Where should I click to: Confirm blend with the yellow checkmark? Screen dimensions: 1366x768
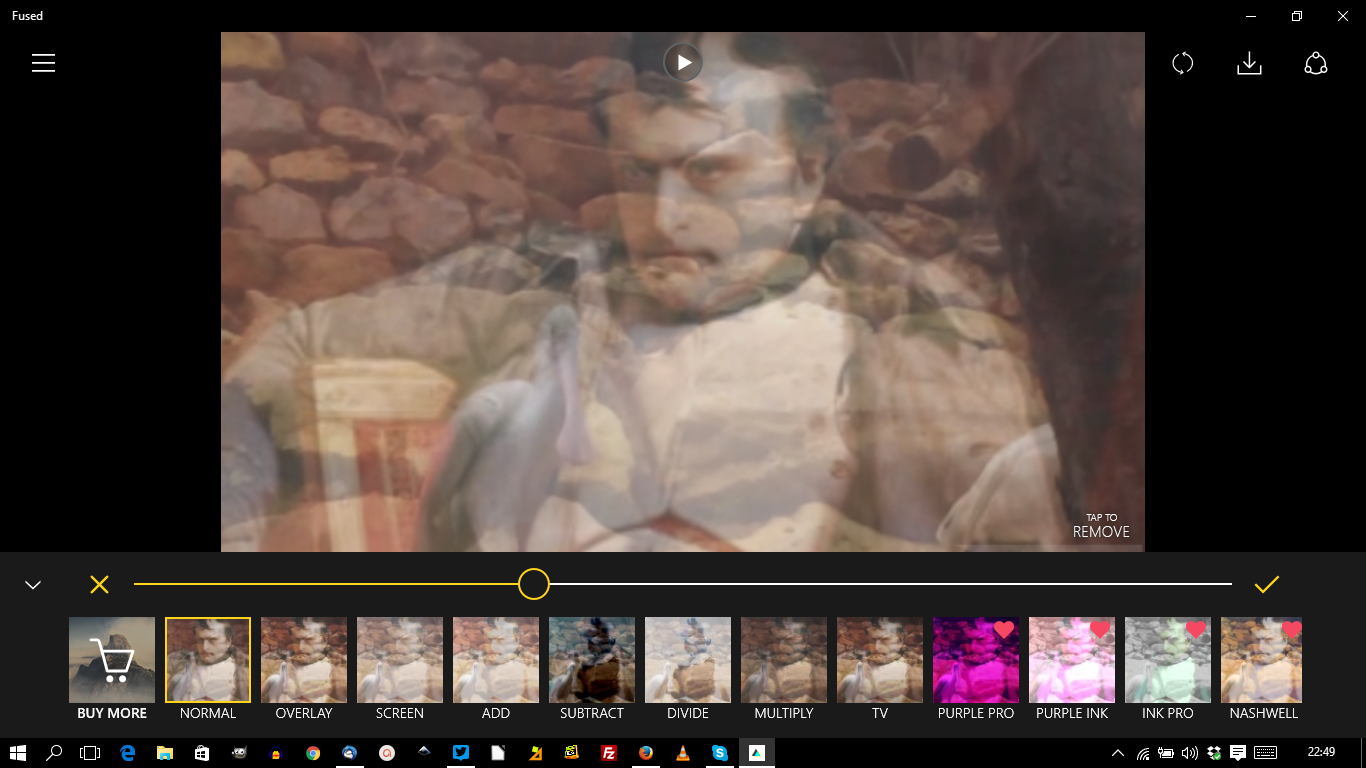click(x=1267, y=584)
